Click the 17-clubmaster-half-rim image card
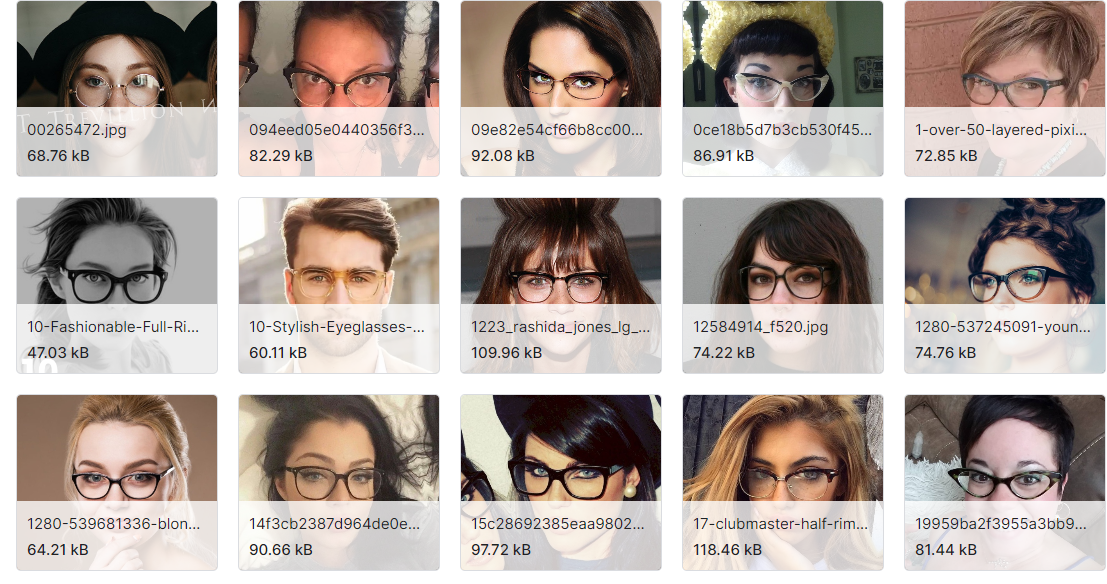This screenshot has height=584, width=1107. pos(782,482)
